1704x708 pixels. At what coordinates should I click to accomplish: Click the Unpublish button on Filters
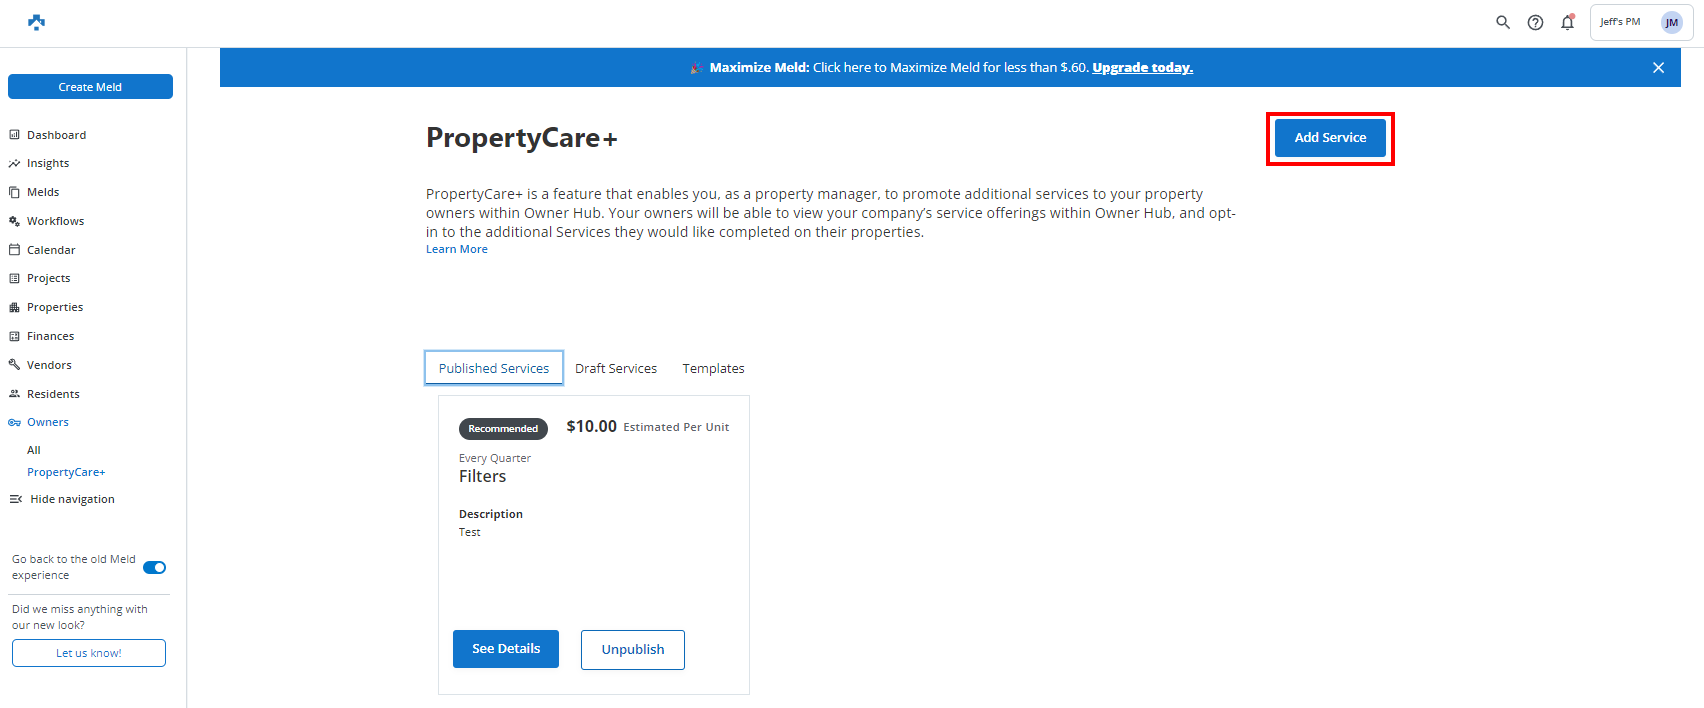click(632, 650)
